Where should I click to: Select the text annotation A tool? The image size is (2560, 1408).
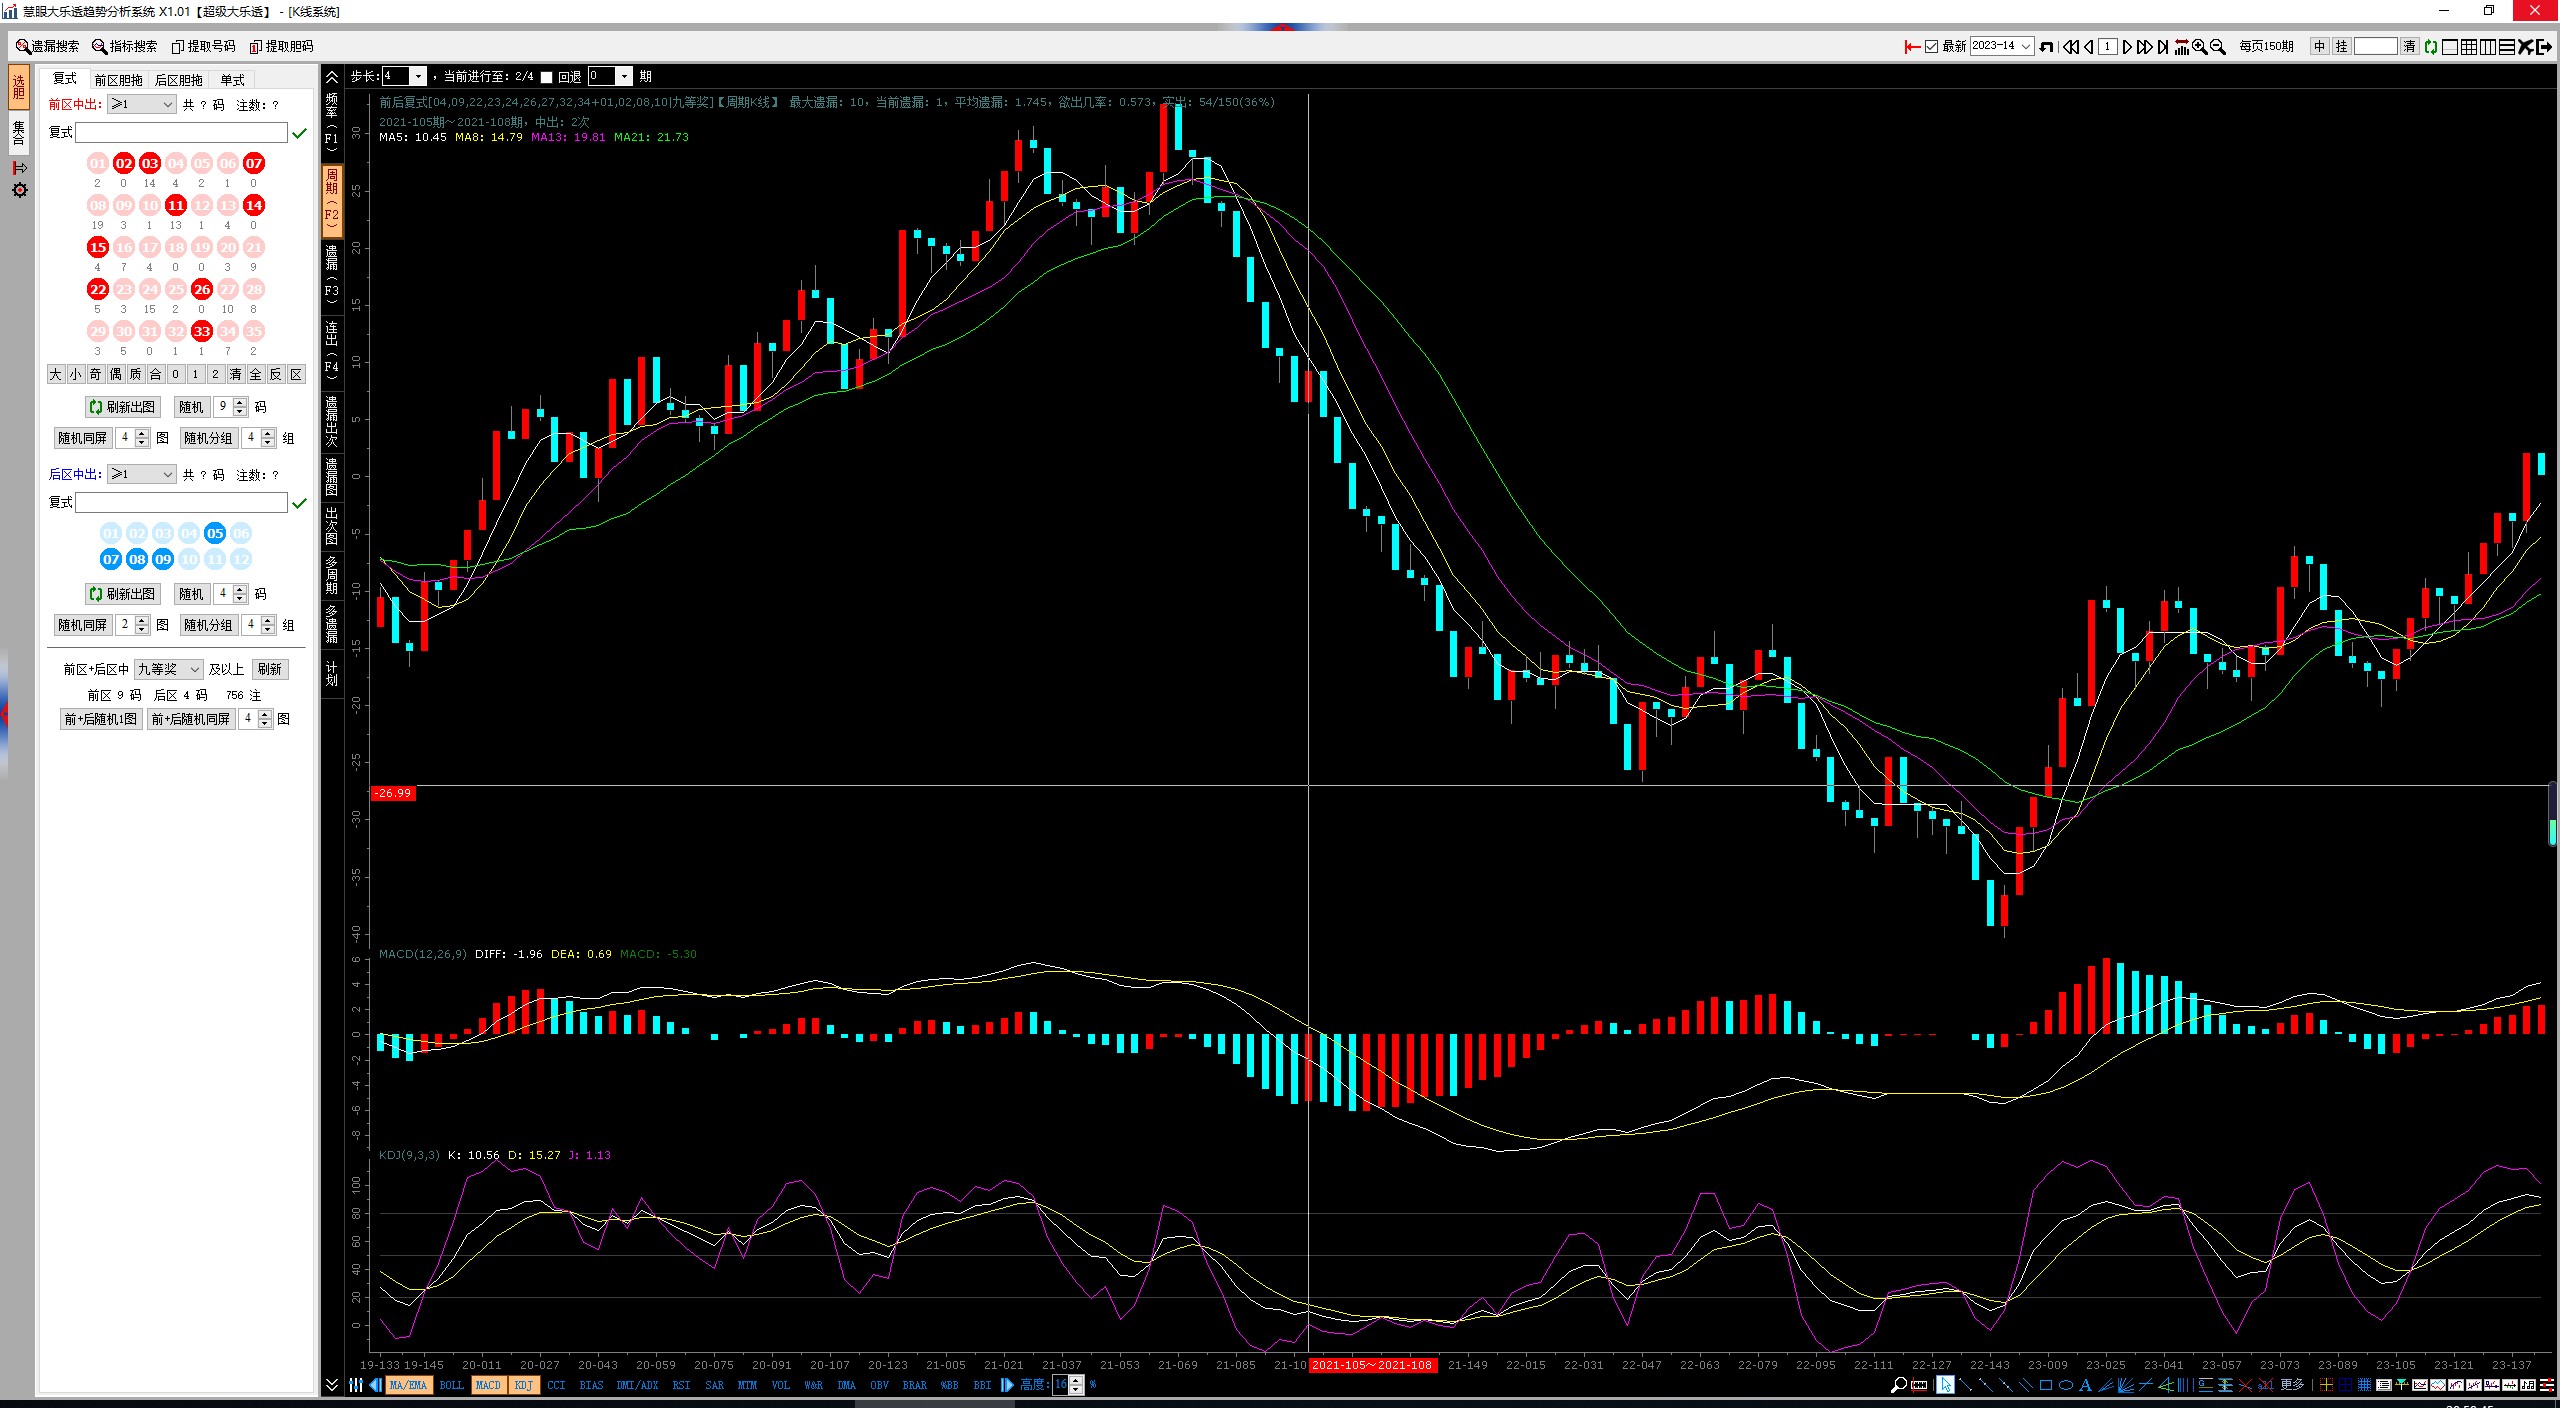coord(2086,1385)
